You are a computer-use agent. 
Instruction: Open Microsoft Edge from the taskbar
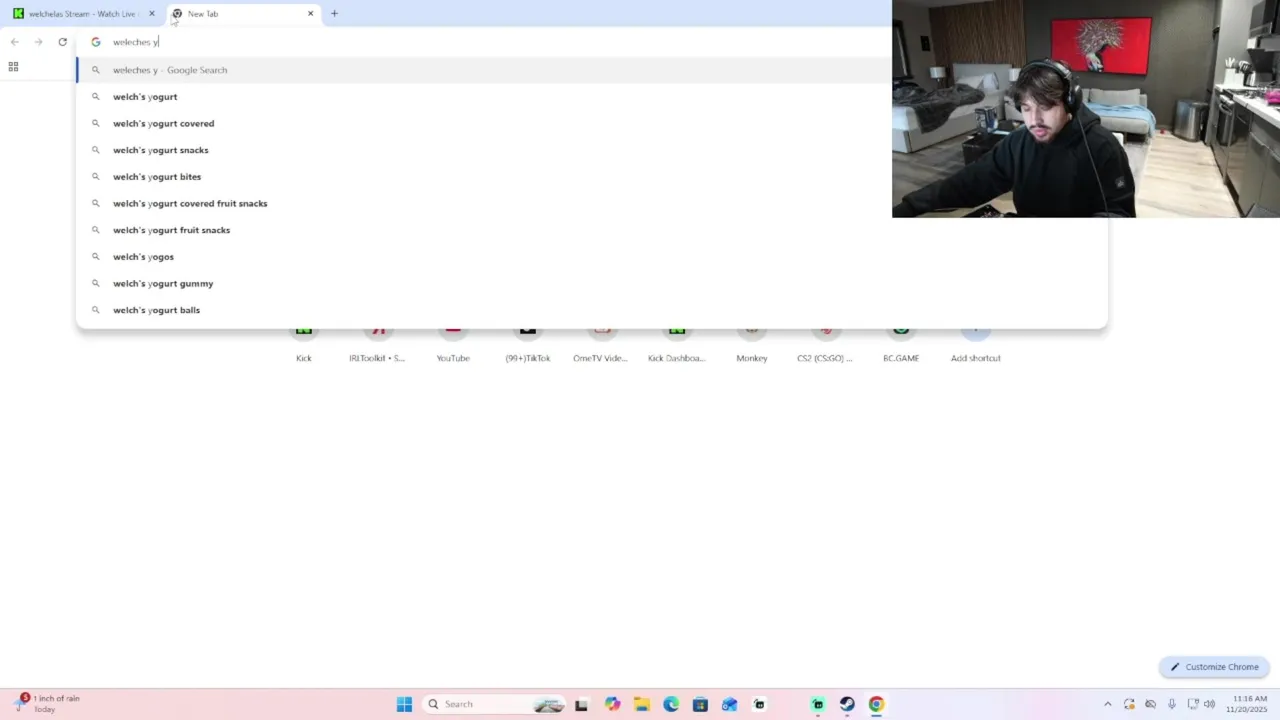pyautogui.click(x=671, y=704)
